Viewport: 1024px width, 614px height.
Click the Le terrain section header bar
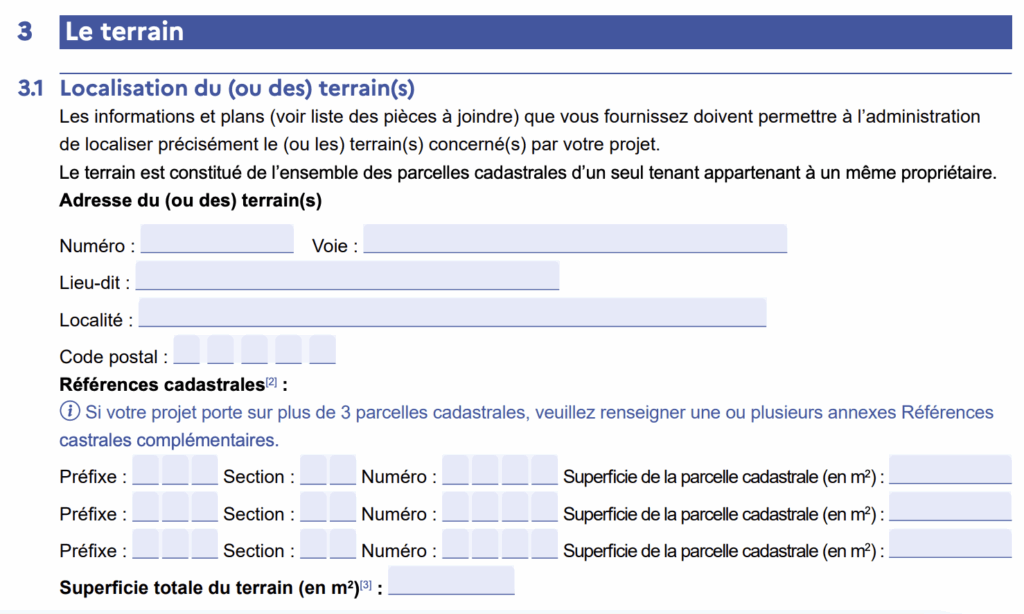[x=536, y=32]
